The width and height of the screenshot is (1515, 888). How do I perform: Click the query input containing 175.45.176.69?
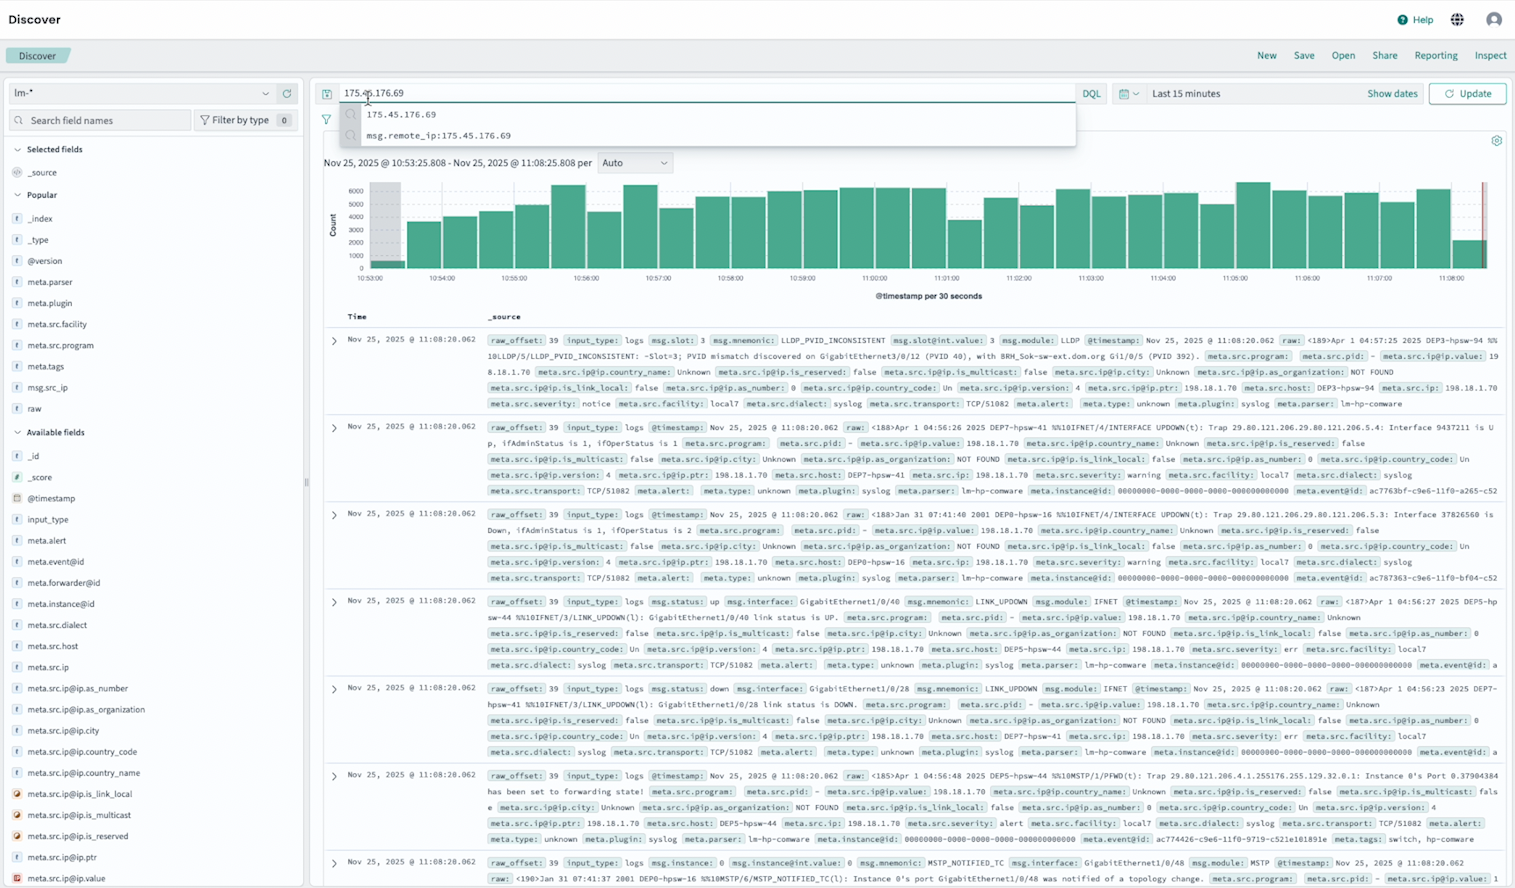pos(707,93)
